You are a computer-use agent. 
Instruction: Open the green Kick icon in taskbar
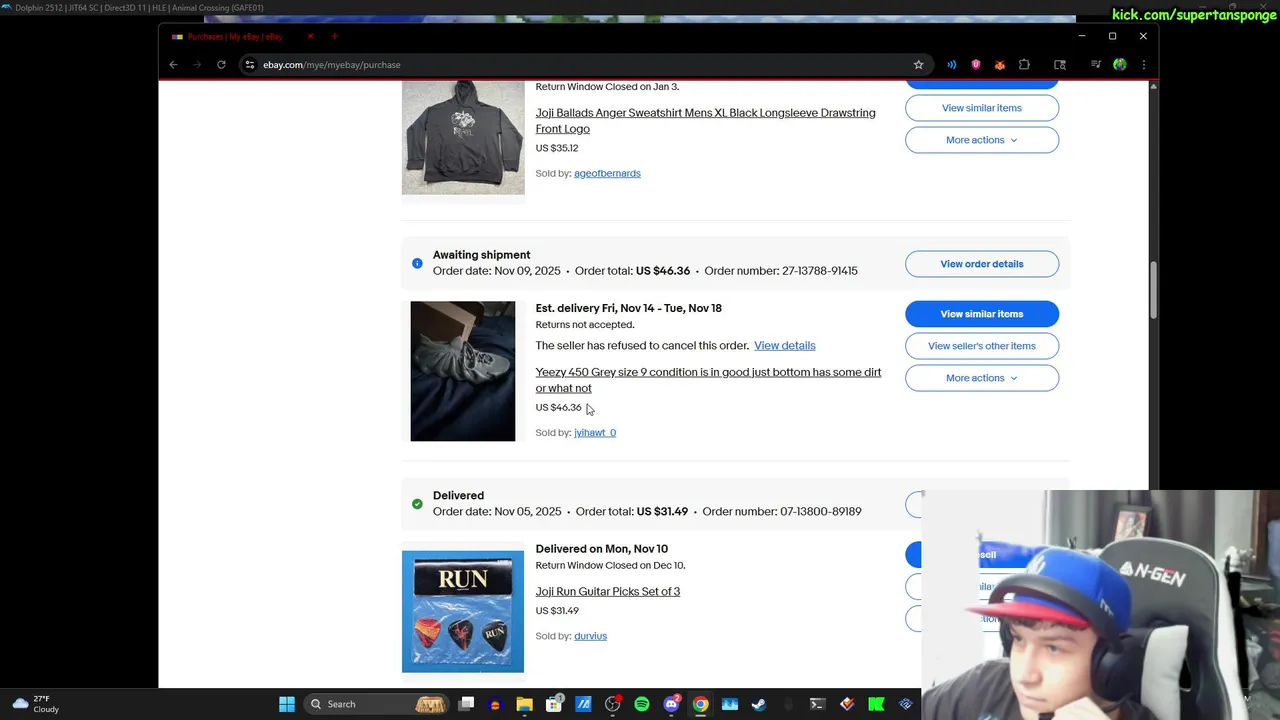876,704
